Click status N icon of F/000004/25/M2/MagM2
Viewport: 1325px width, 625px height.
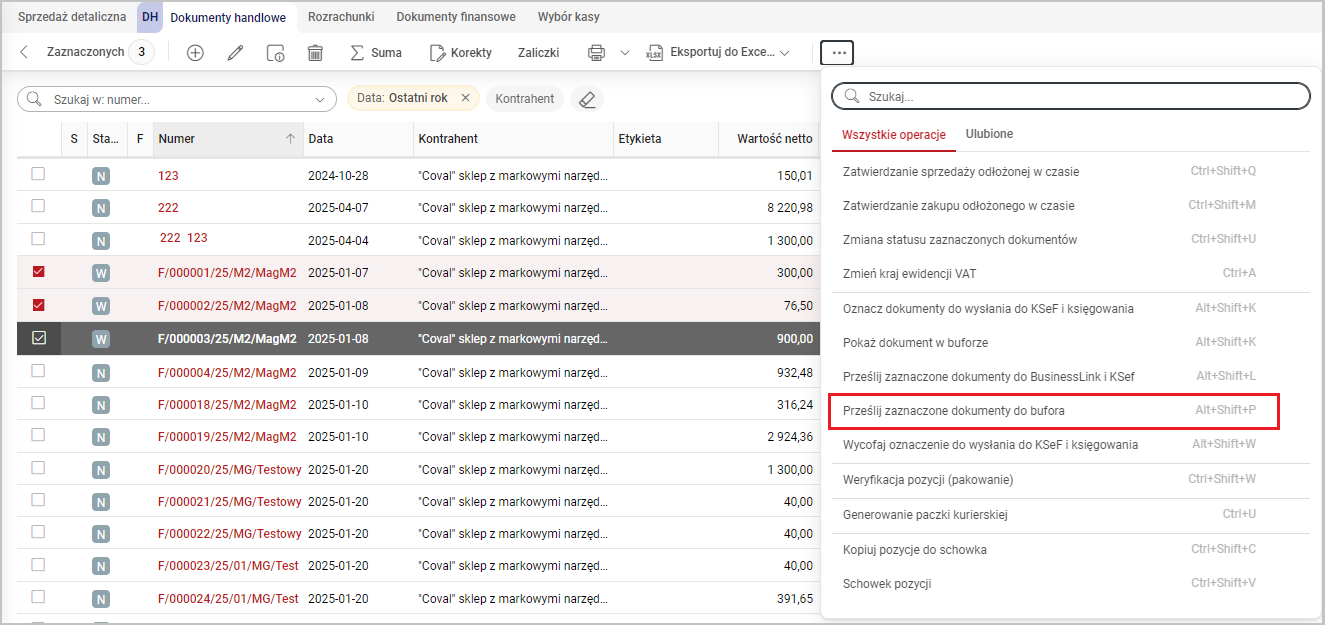100,373
